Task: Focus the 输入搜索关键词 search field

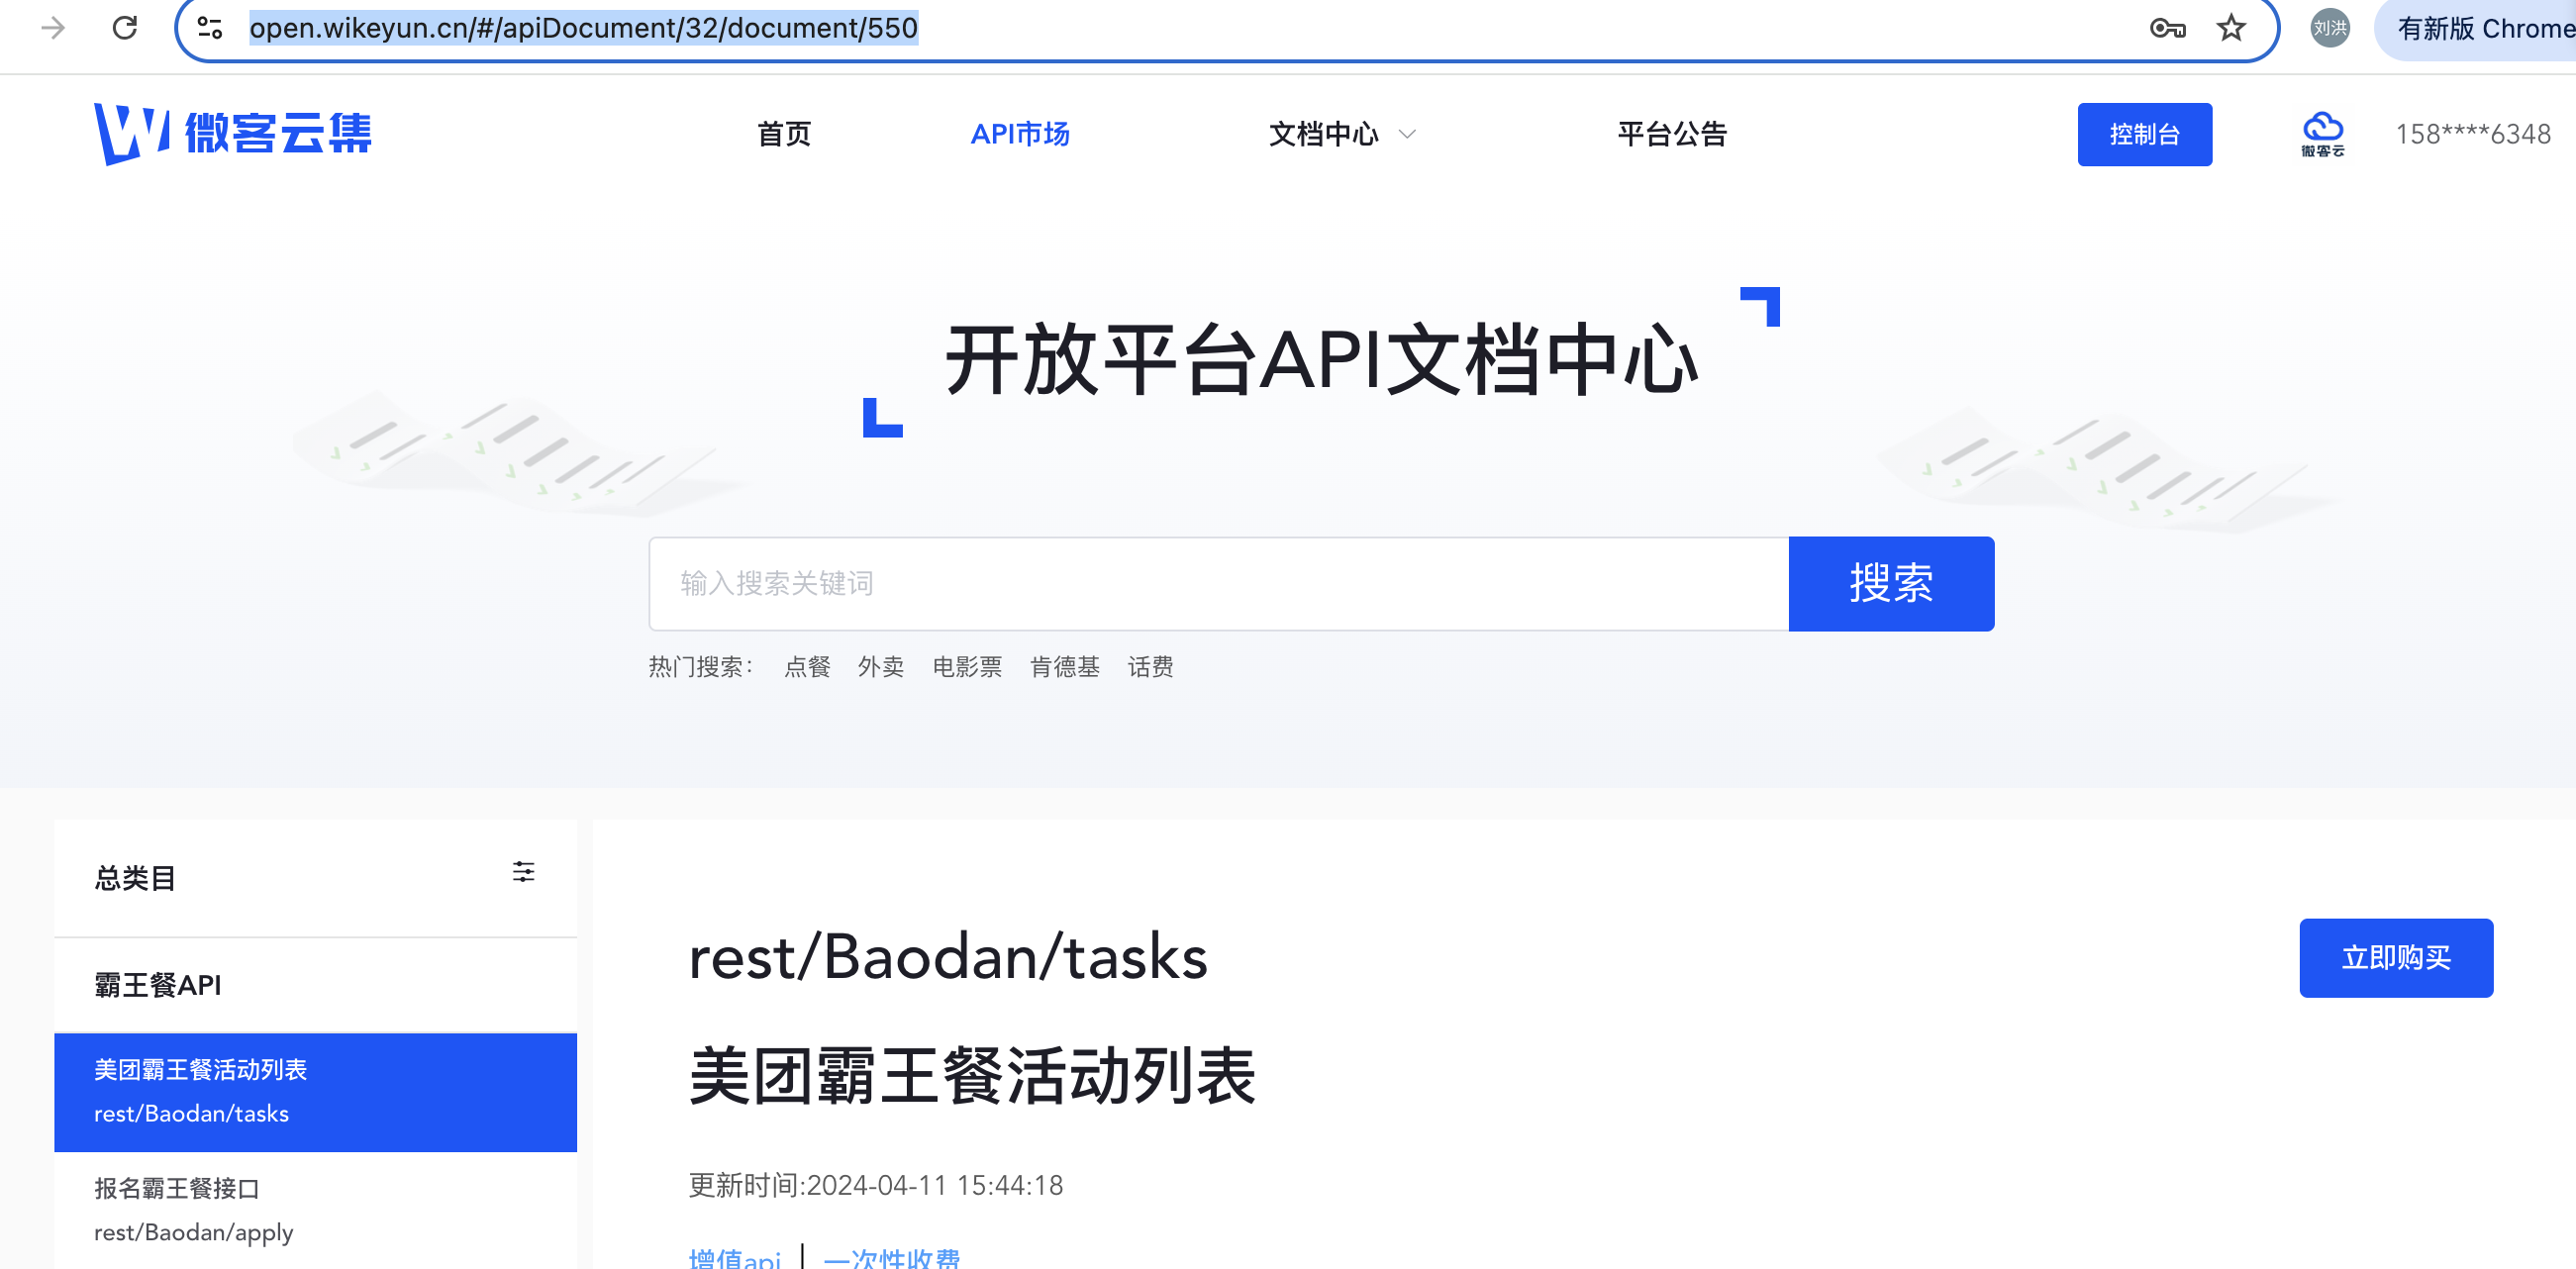Action: pos(1217,583)
